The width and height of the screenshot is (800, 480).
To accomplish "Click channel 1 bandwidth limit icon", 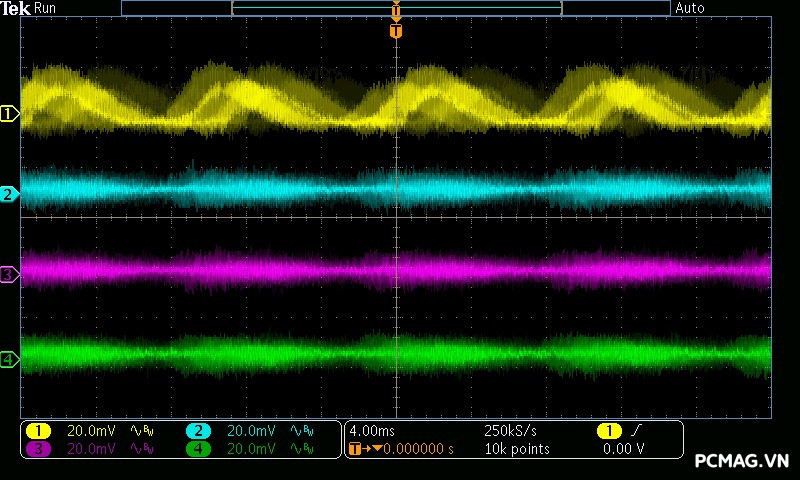I will [x=141, y=431].
